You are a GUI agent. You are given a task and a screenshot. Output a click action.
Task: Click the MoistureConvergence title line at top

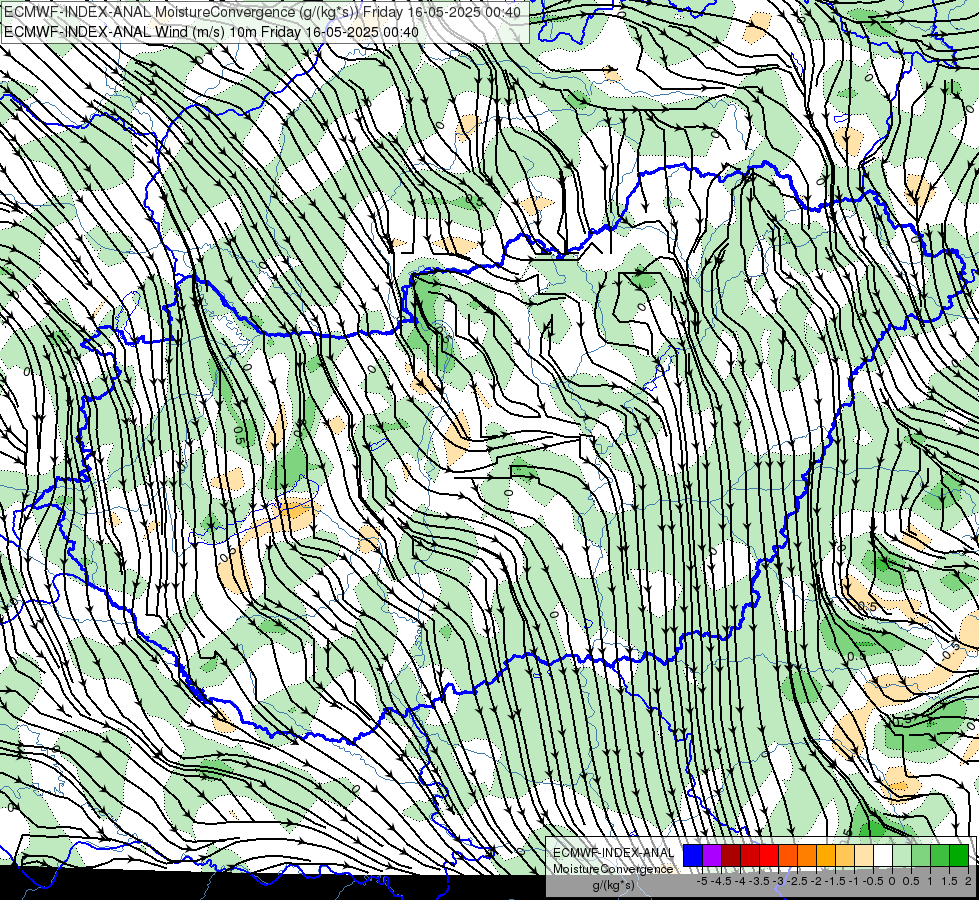(262, 12)
